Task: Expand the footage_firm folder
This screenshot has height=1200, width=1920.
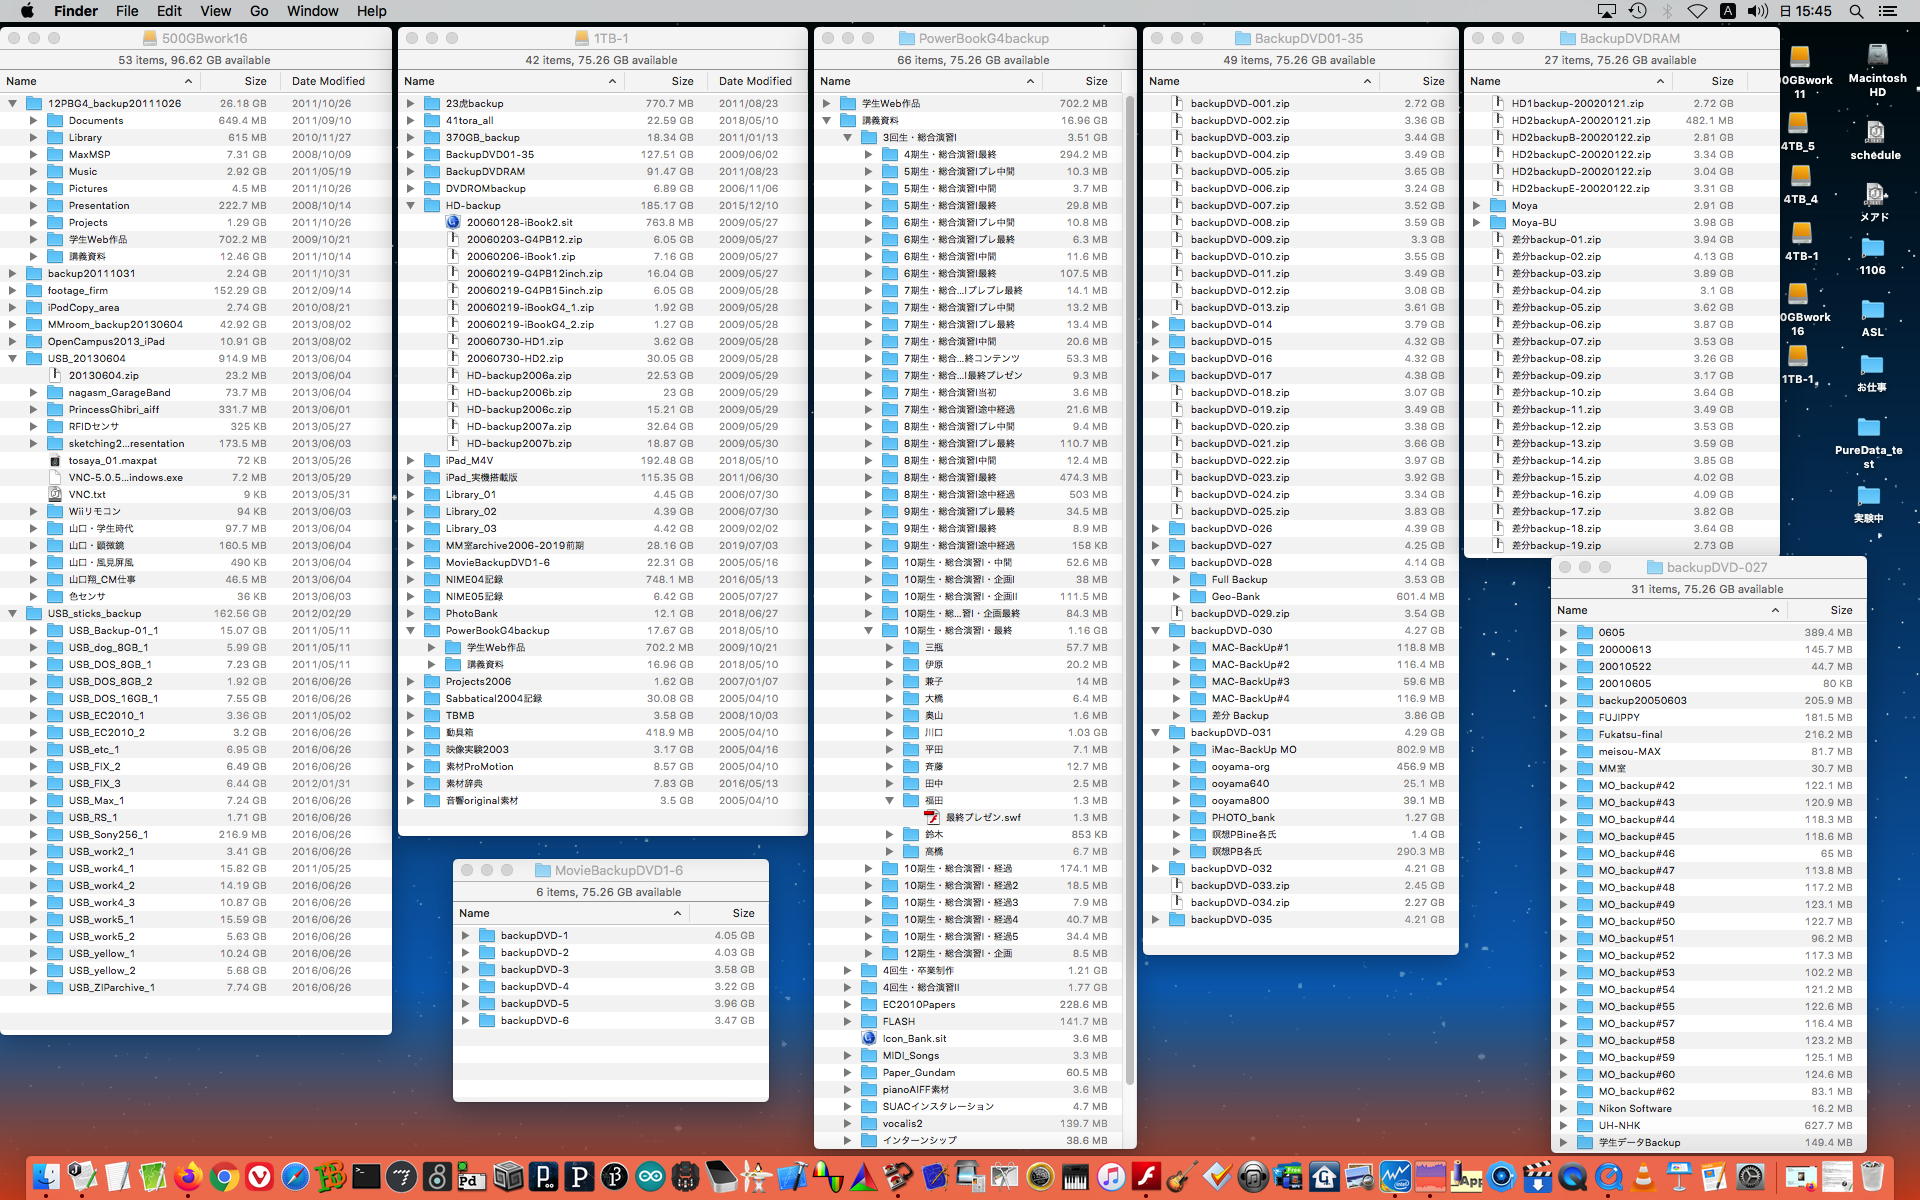Action: [12, 290]
